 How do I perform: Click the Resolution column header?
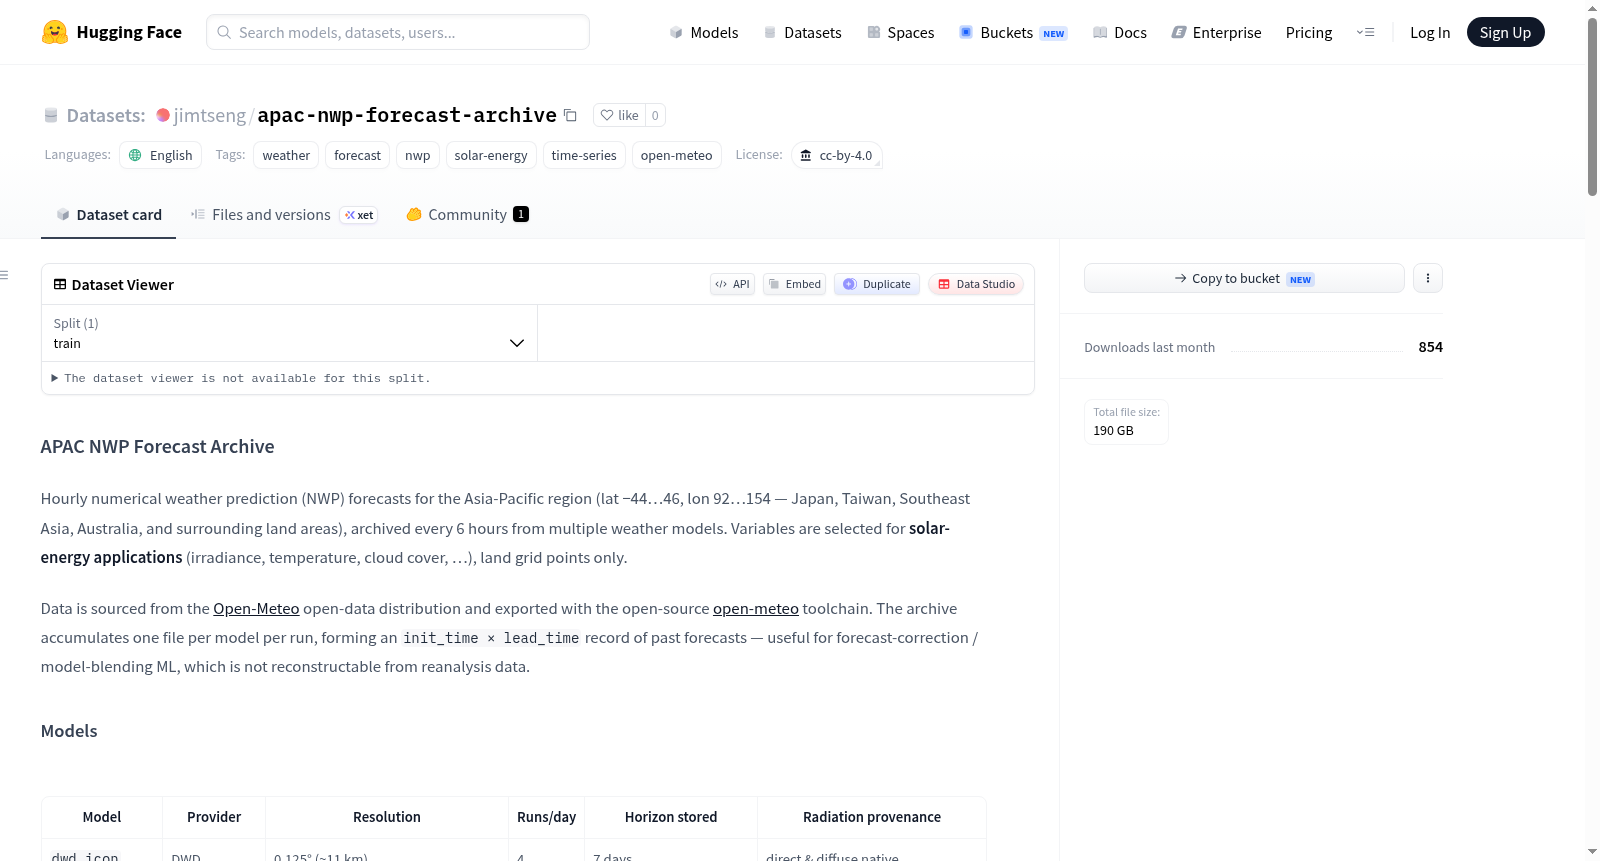[x=387, y=817]
